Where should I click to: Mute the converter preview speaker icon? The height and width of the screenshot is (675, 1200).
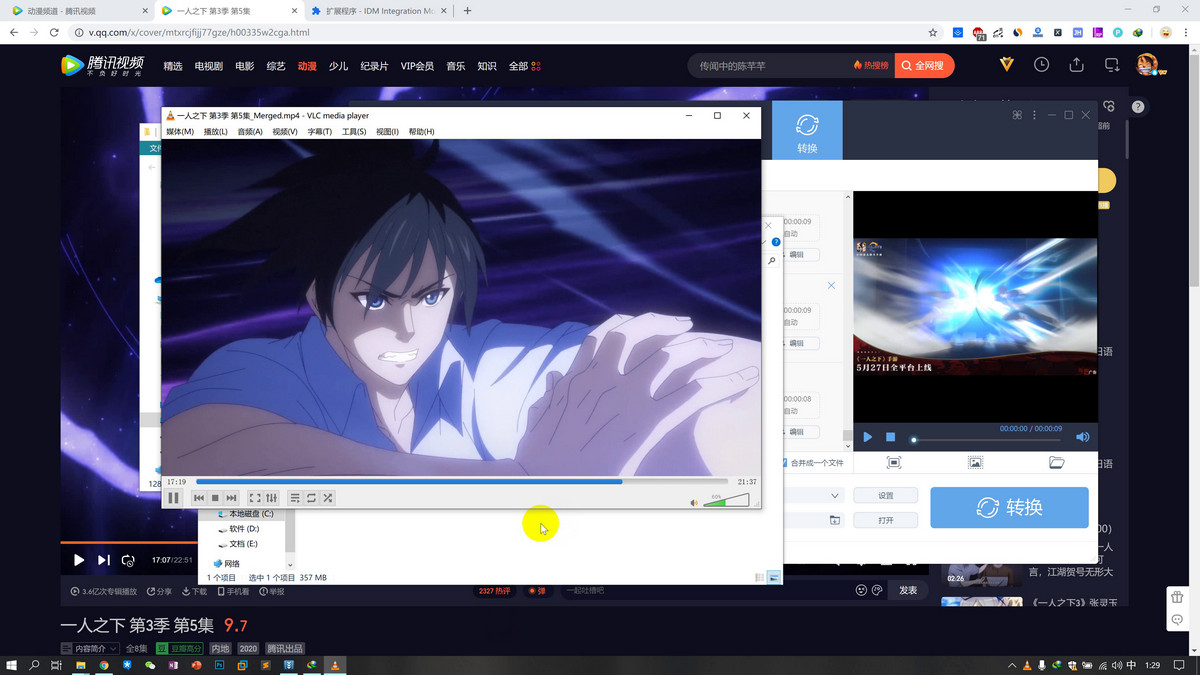pyautogui.click(x=1082, y=437)
